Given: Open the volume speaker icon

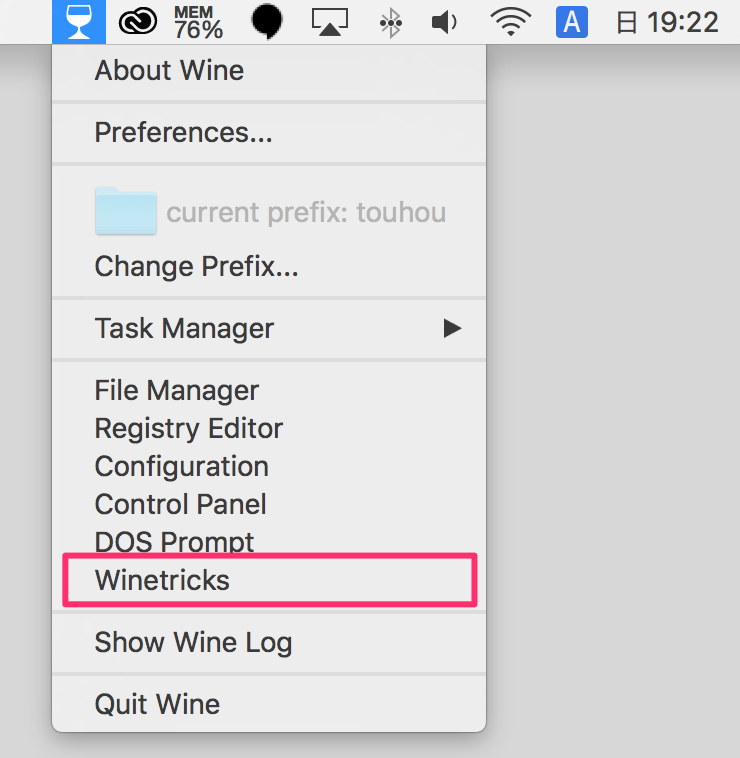Looking at the screenshot, I should tap(444, 22).
